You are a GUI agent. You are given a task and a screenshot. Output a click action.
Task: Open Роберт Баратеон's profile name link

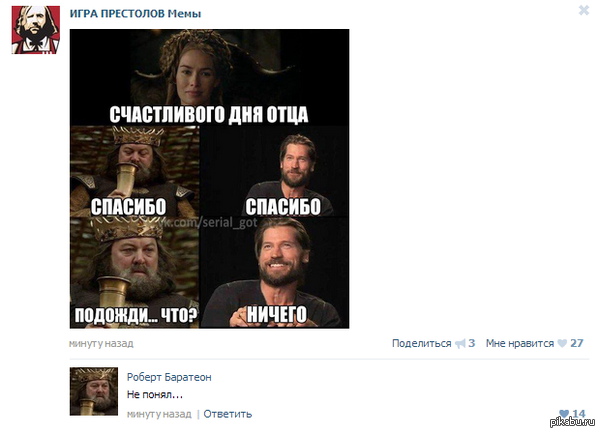(x=169, y=377)
